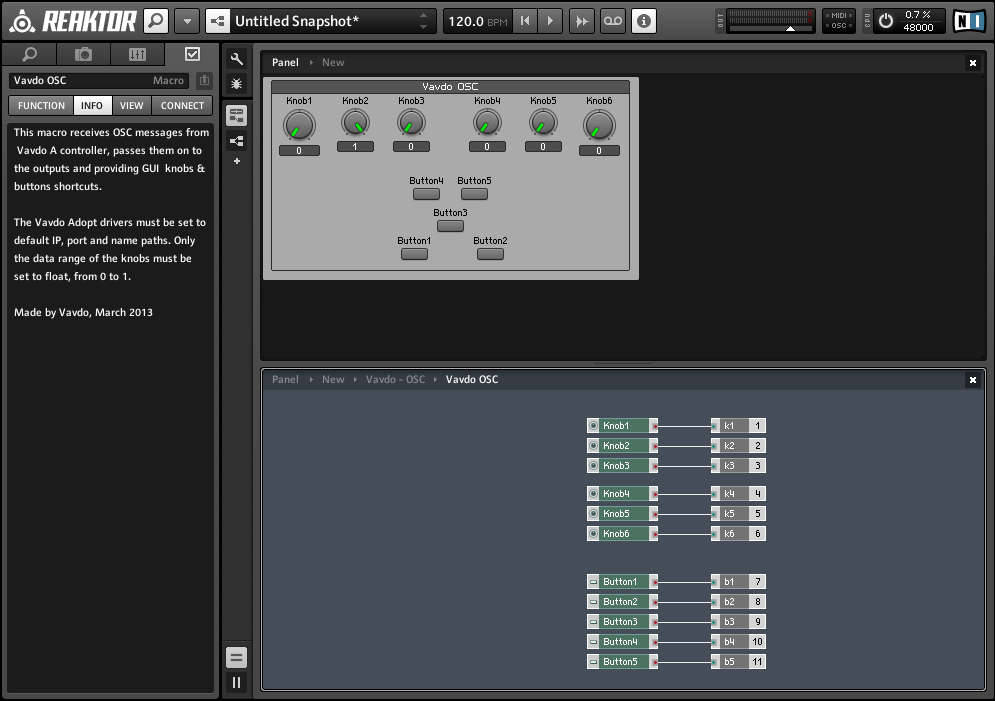Viewport: 995px width, 701px height.
Task: Open the sidebar browser search tab
Action: [x=29, y=55]
